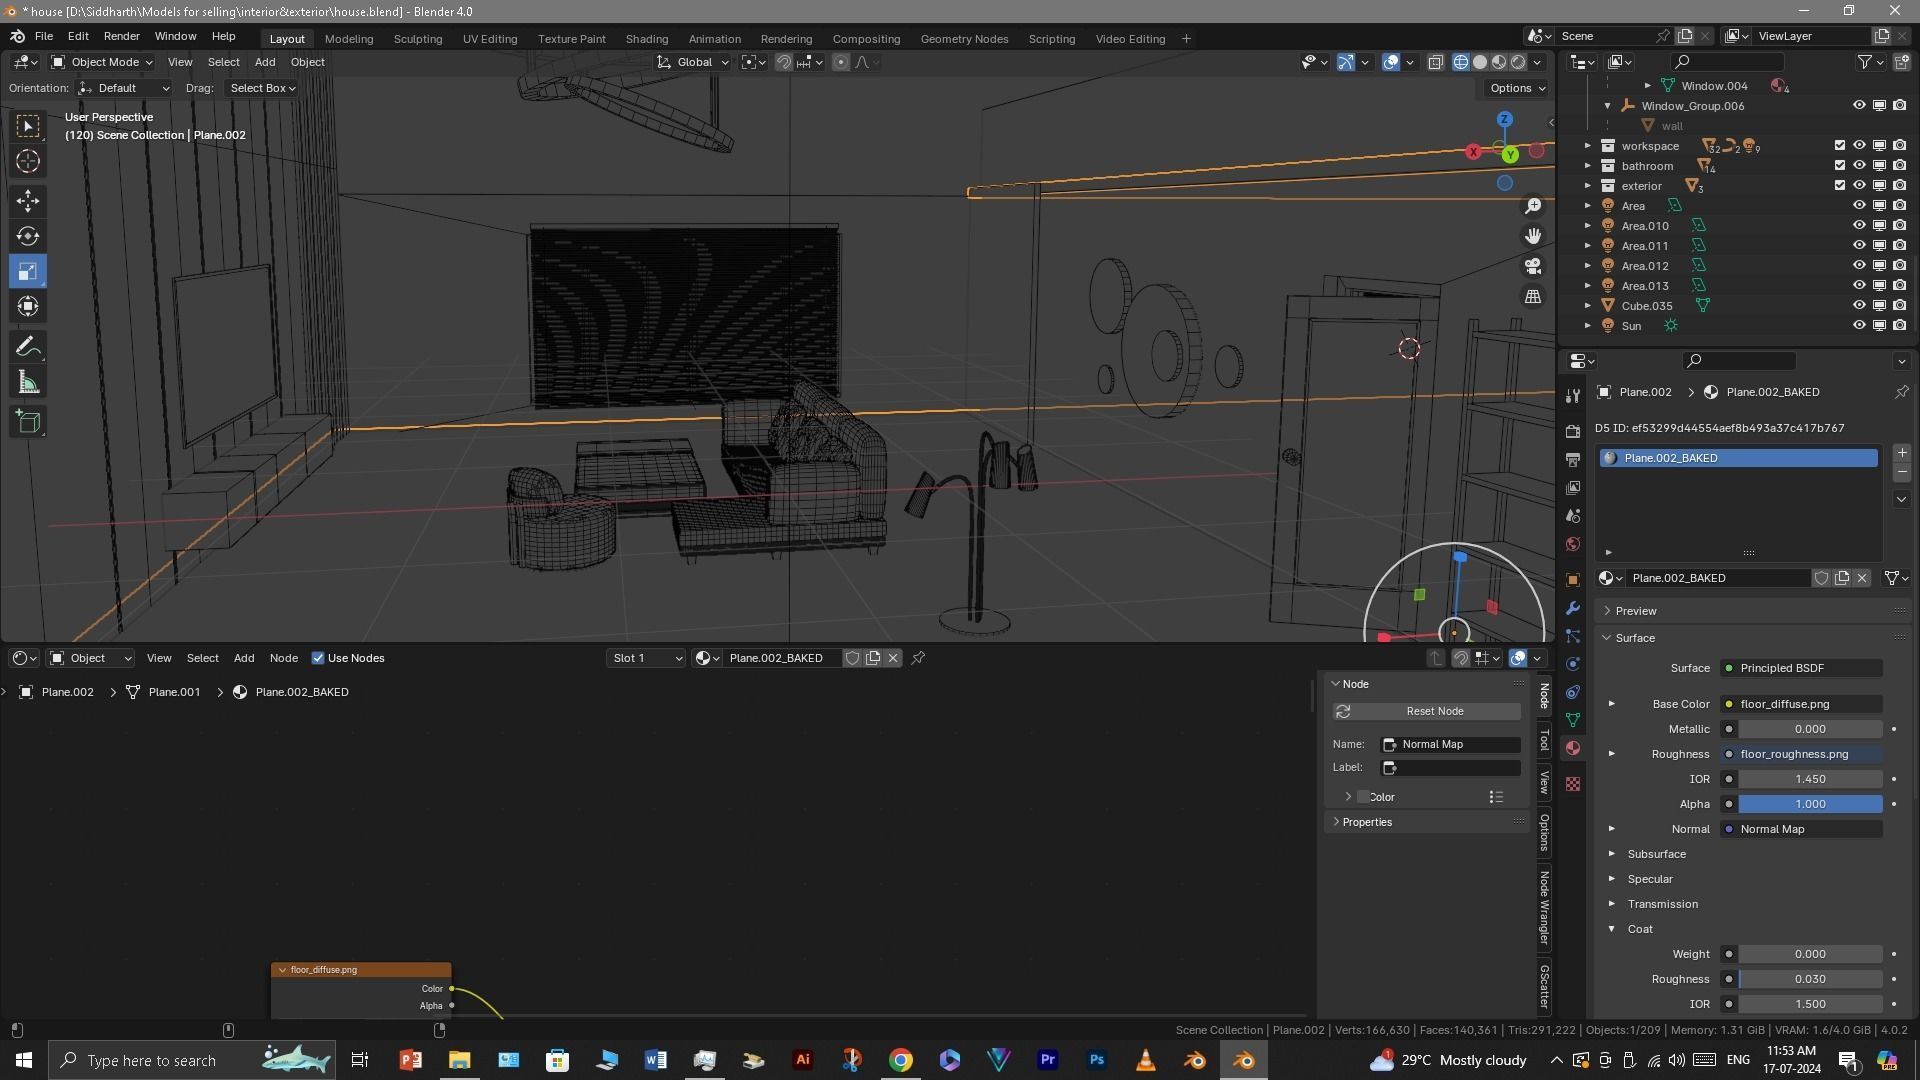Open the Texture properties checker tab
Viewport: 1920px width, 1080px height.
1573,784
